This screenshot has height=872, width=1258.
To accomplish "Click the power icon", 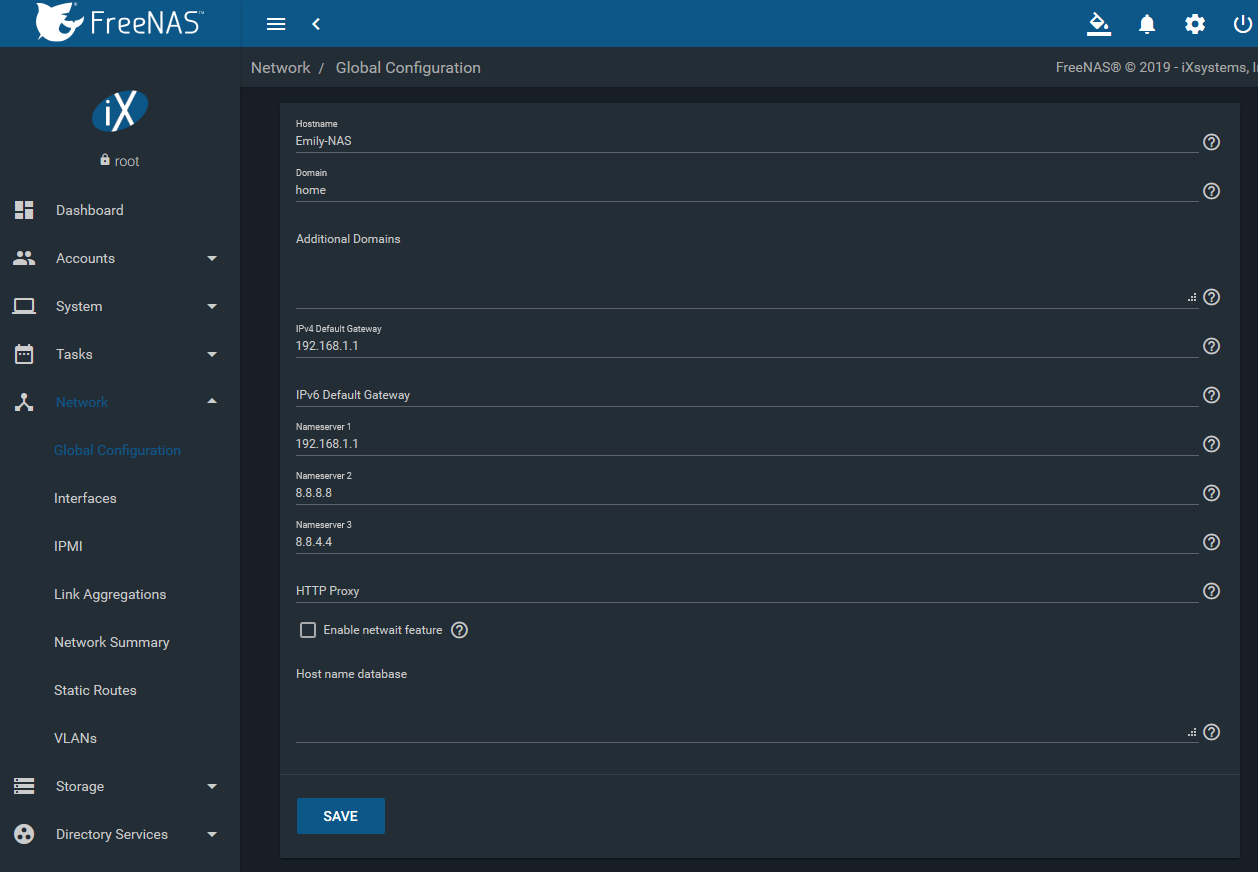I will pos(1243,24).
